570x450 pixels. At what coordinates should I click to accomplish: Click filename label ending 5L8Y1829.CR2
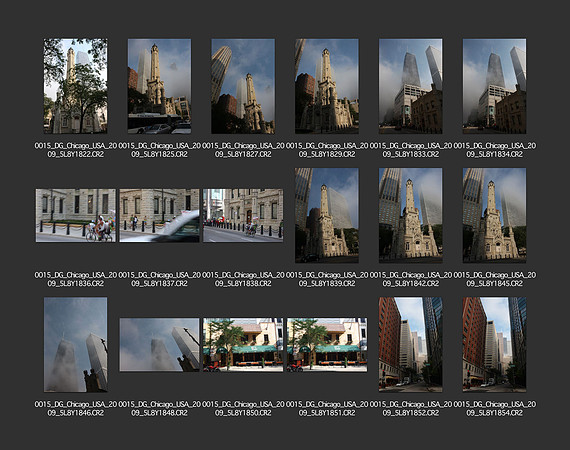(327, 150)
